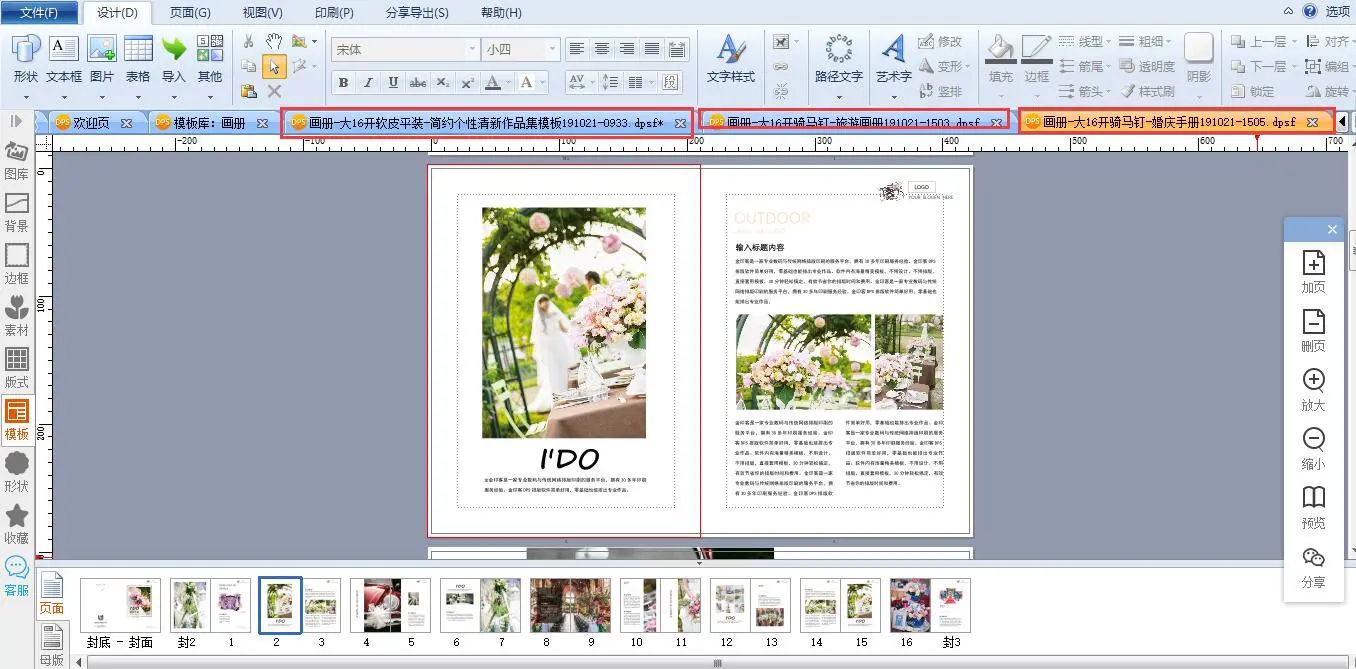Toggle underline text formatting
Screen dimensions: 1356x669
pyautogui.click(x=393, y=83)
